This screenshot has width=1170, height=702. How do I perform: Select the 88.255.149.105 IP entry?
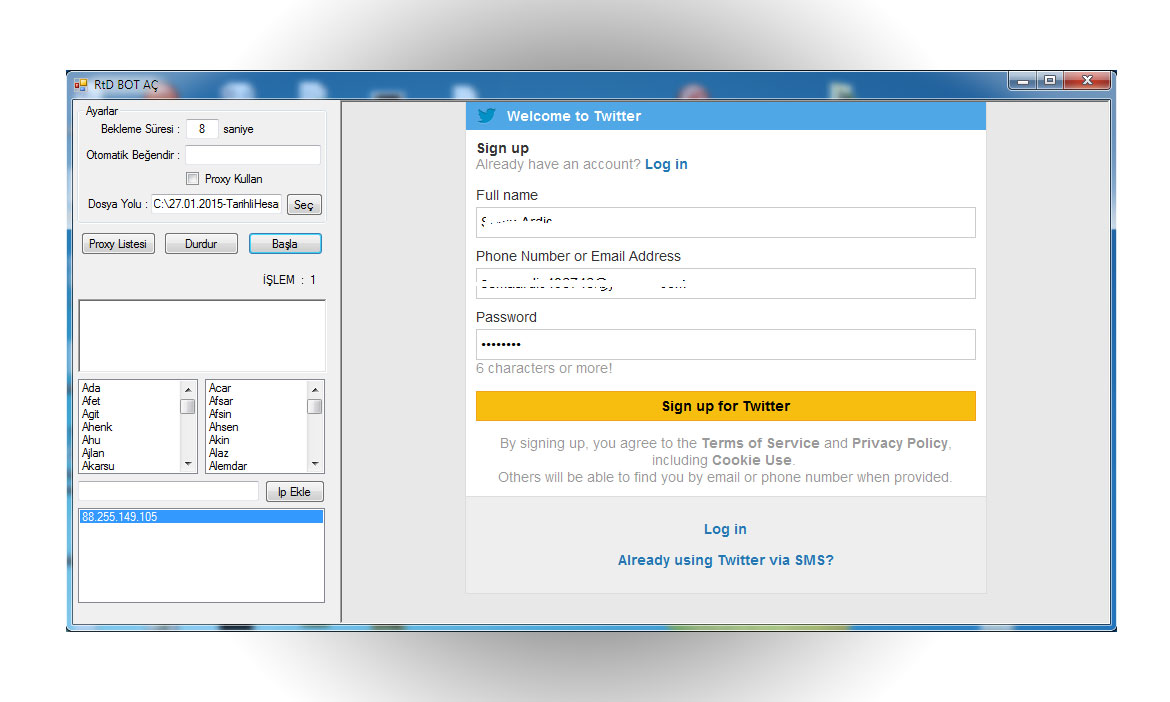point(201,516)
